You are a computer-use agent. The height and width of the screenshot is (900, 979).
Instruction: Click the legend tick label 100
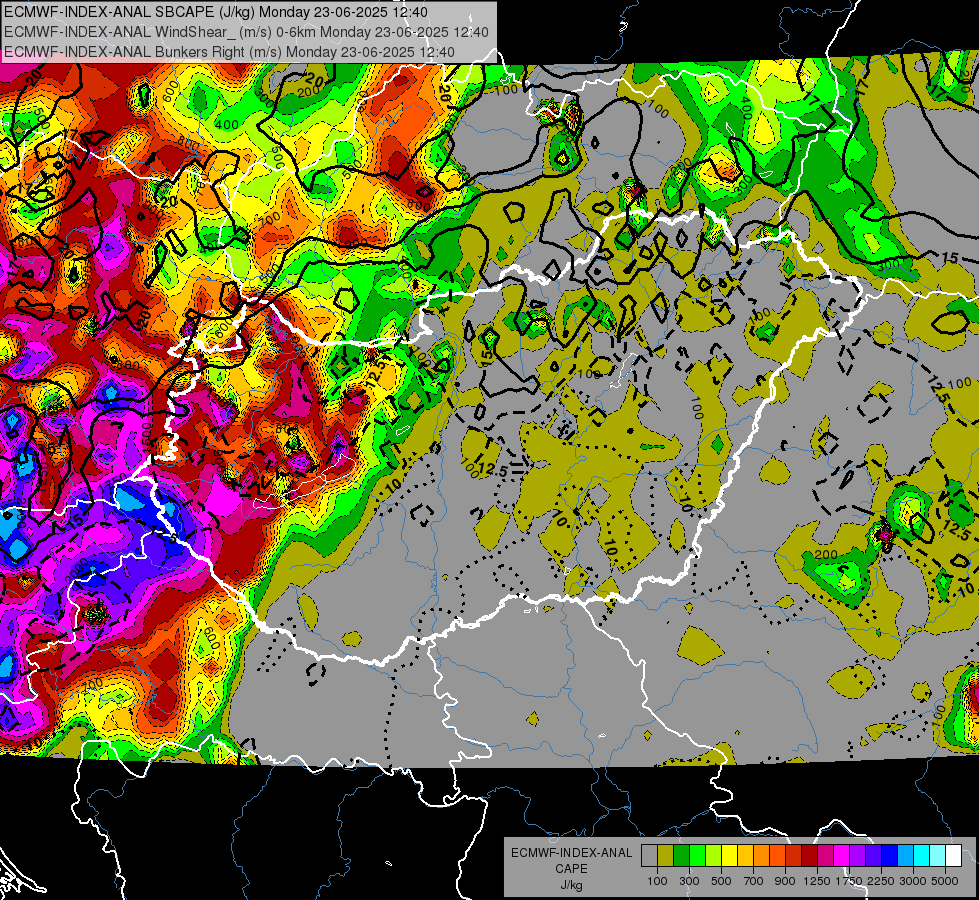click(657, 881)
